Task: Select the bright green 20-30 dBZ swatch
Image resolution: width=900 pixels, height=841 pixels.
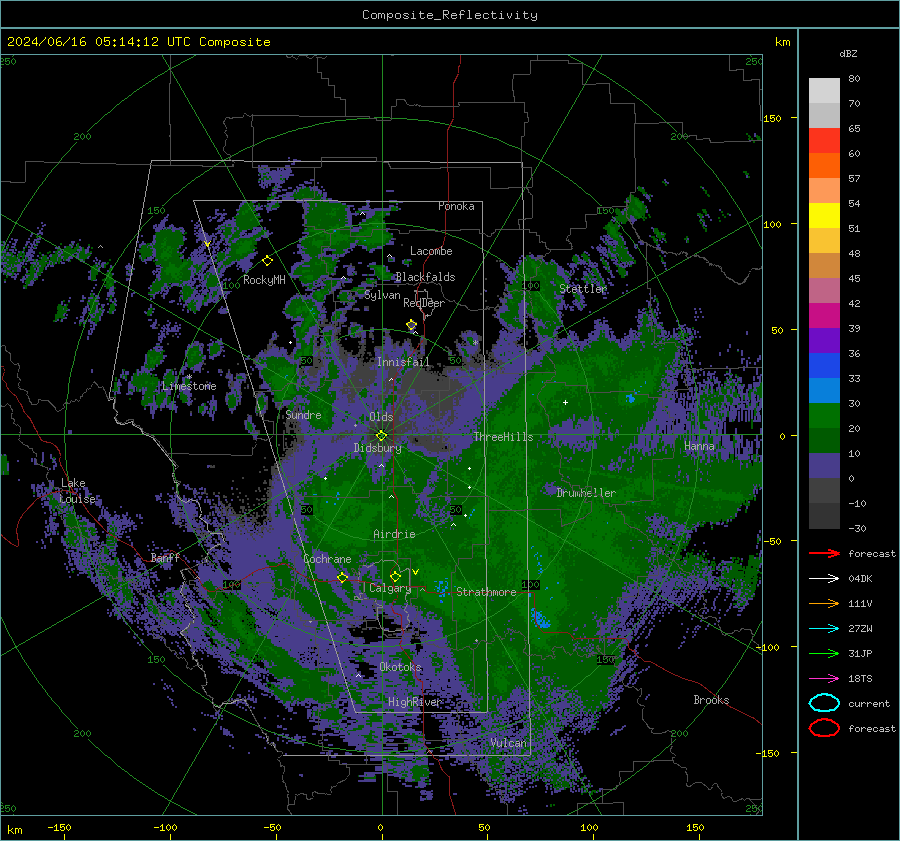Action: 824,416
